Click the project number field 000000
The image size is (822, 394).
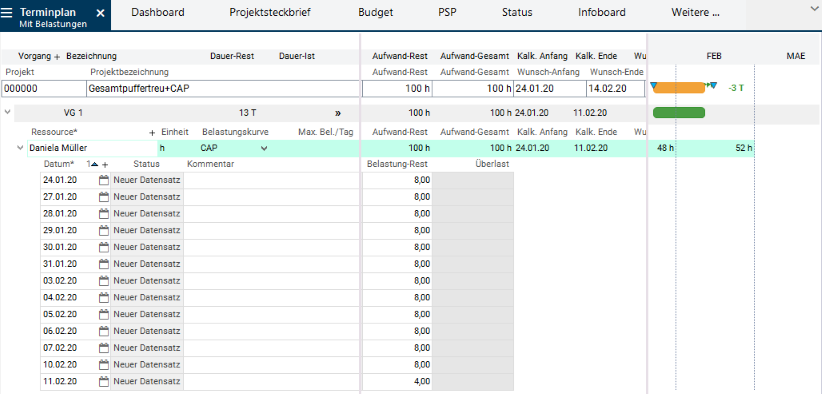tap(44, 89)
